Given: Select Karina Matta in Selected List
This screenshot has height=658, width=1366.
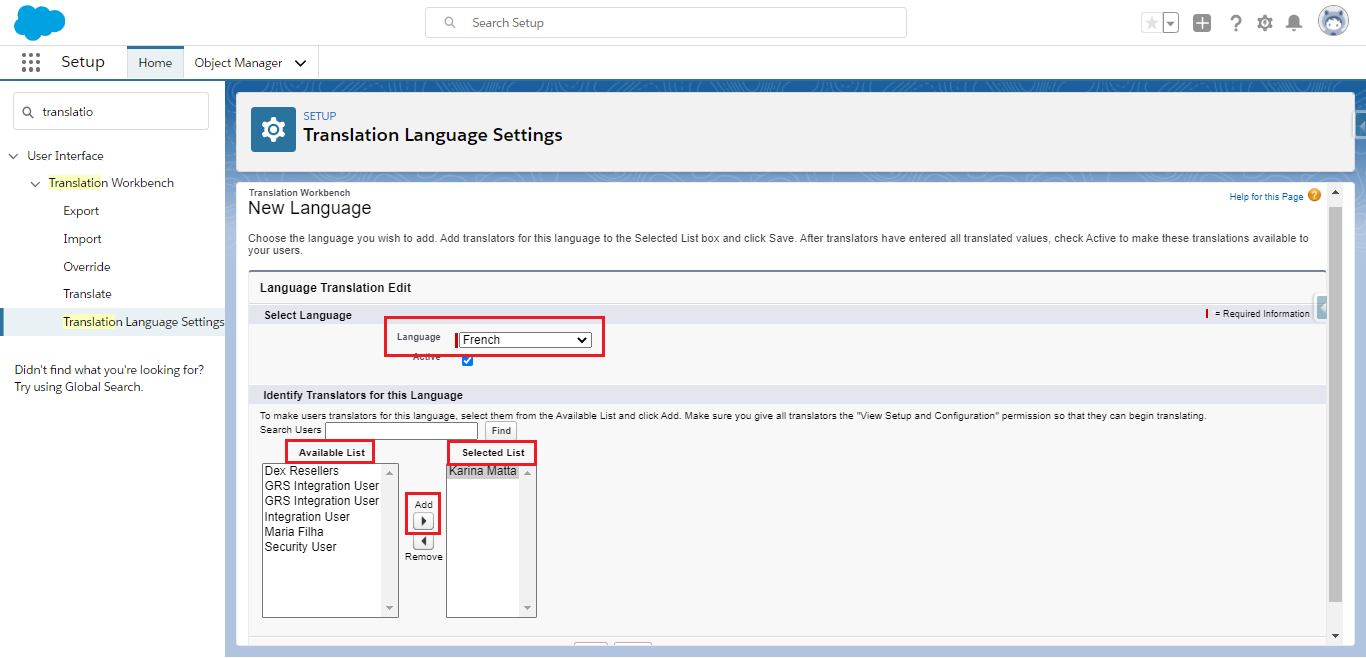Looking at the screenshot, I should coord(483,471).
